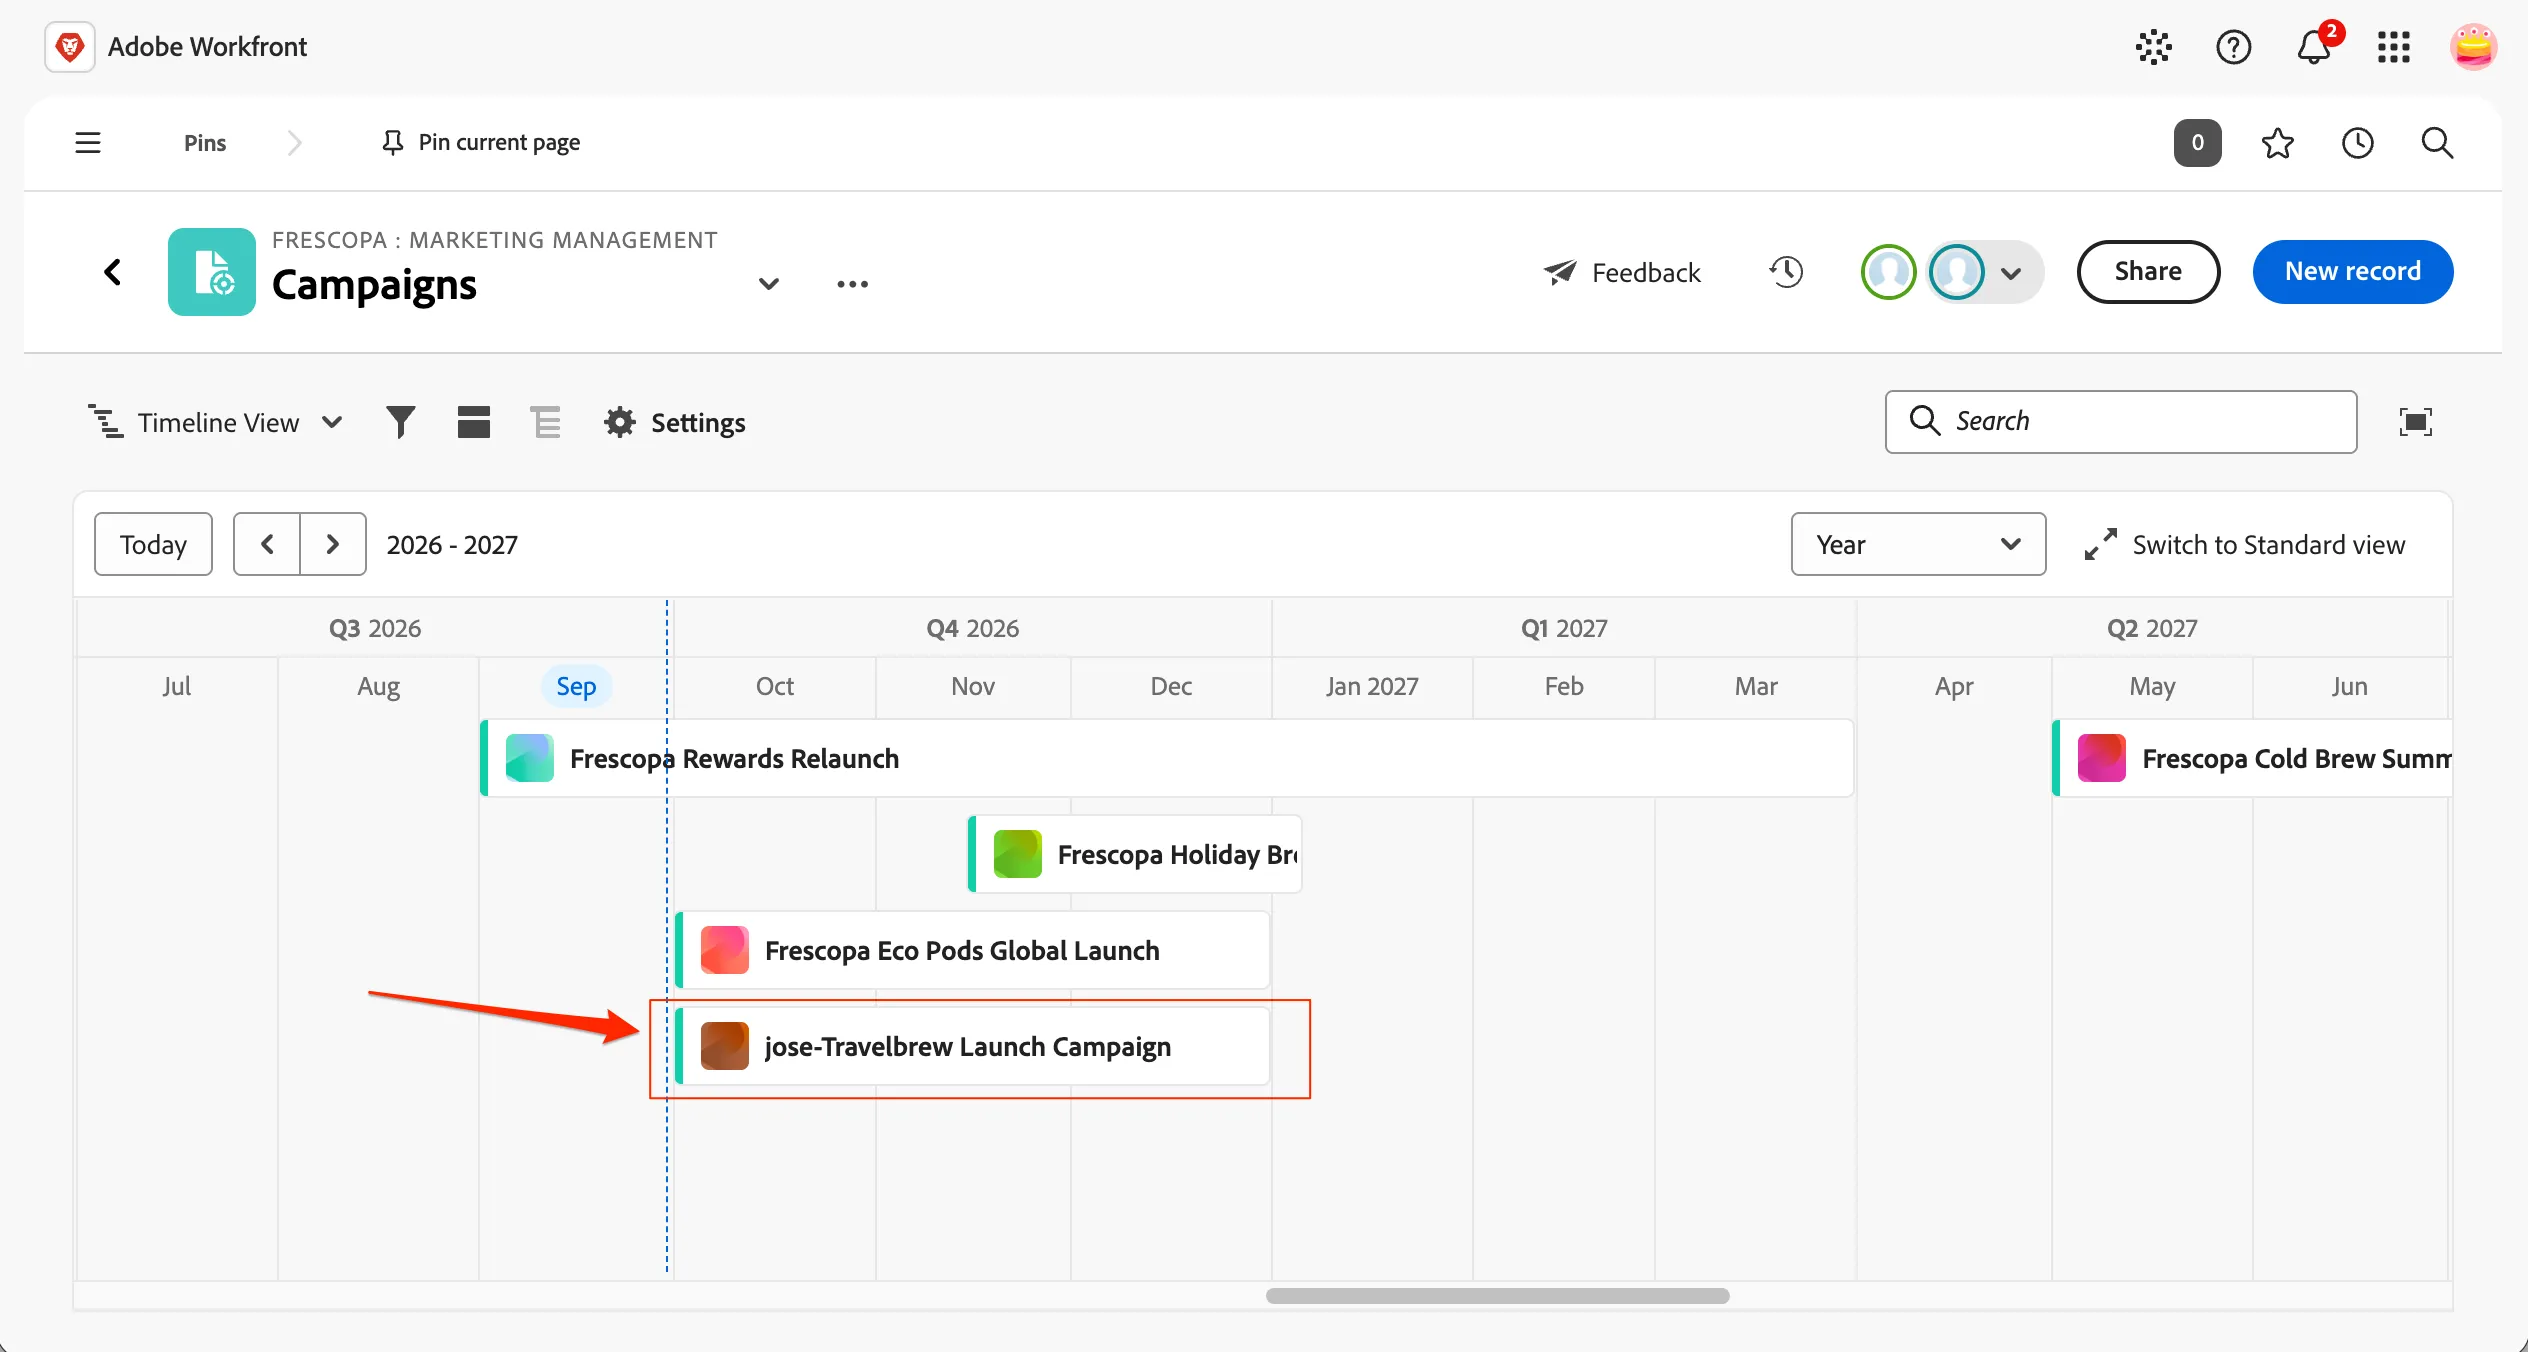Click the Share button
Image resolution: width=2528 pixels, height=1352 pixels.
coord(2148,271)
